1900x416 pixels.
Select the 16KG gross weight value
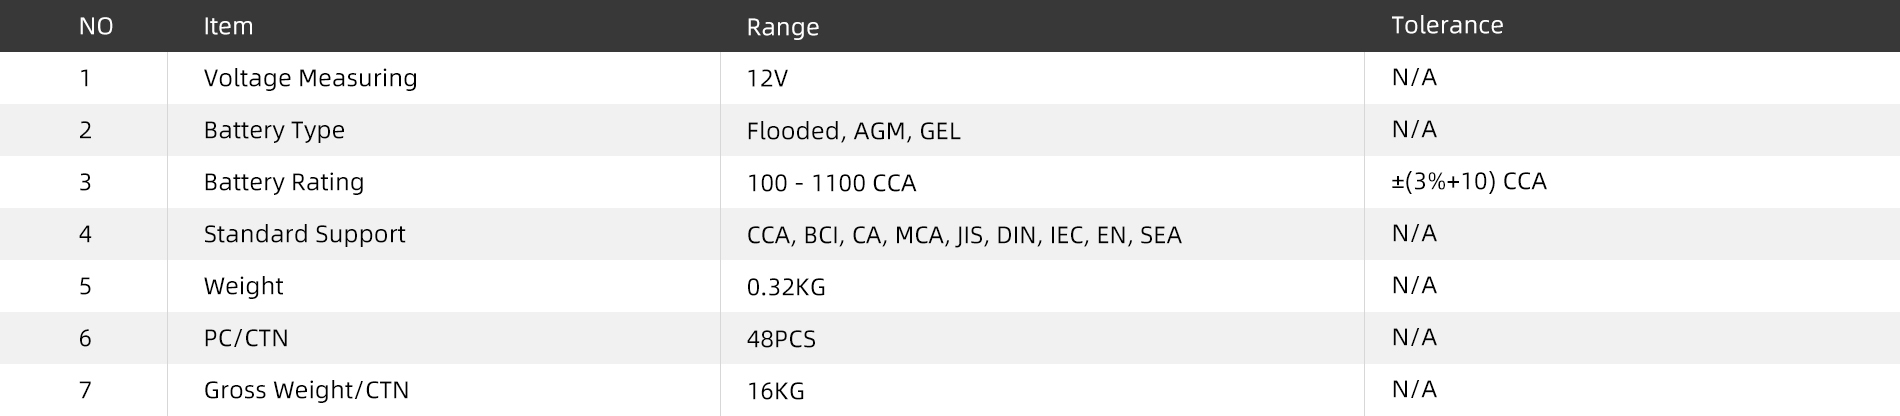775,391
